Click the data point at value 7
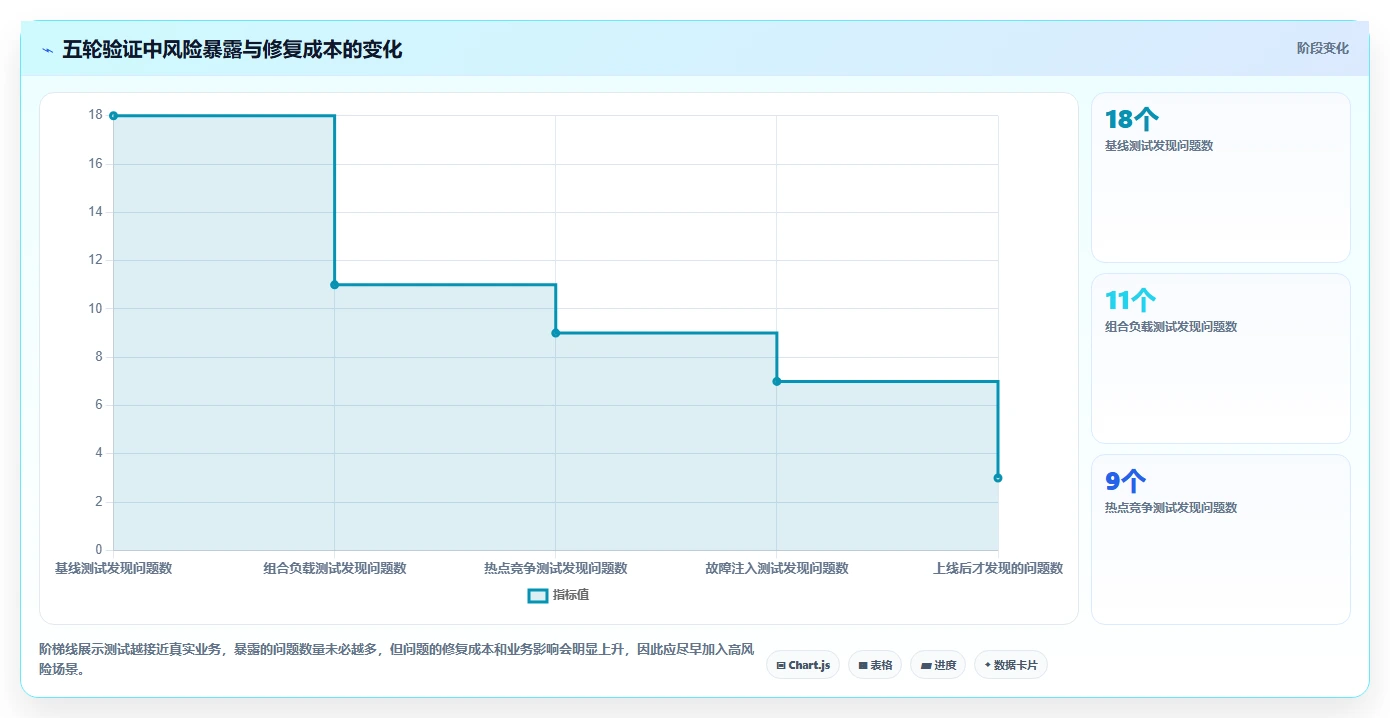 [x=777, y=381]
